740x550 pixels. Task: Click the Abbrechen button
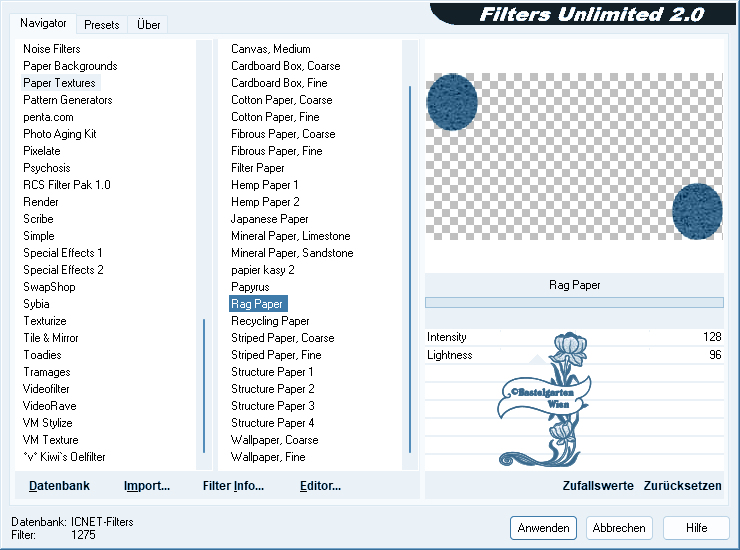619,528
